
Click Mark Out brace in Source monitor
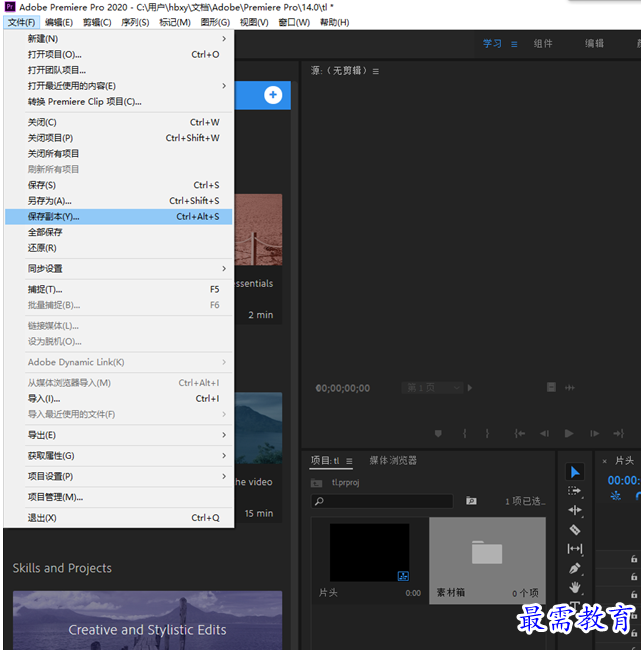(487, 434)
